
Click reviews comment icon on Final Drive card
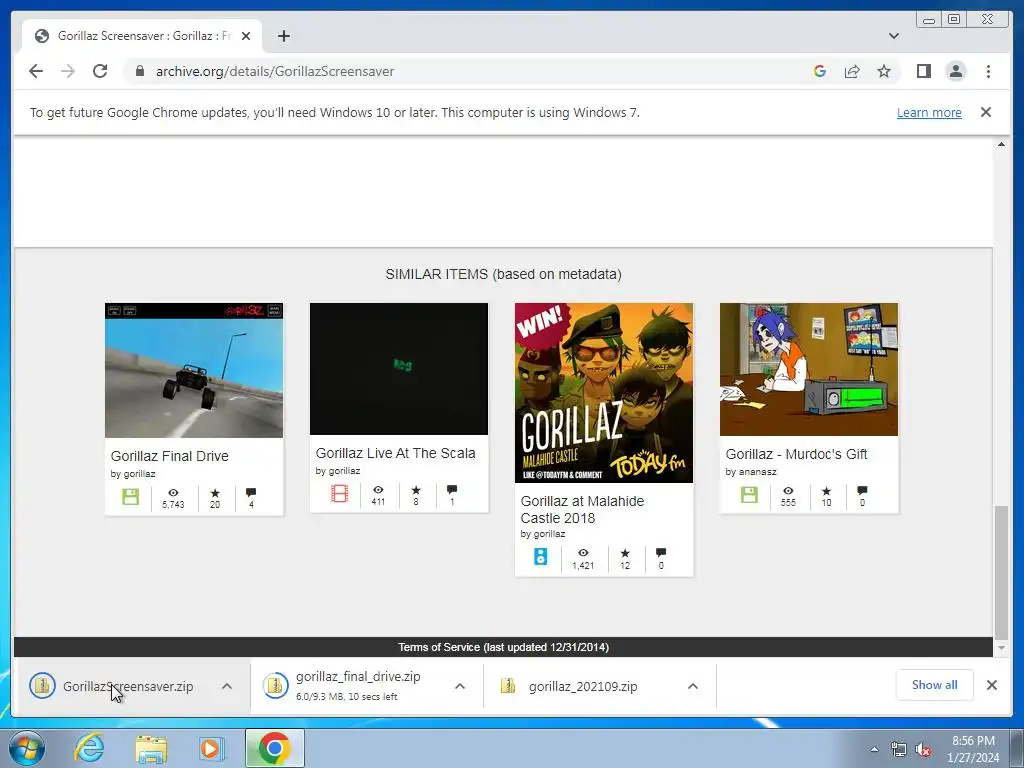(251, 493)
